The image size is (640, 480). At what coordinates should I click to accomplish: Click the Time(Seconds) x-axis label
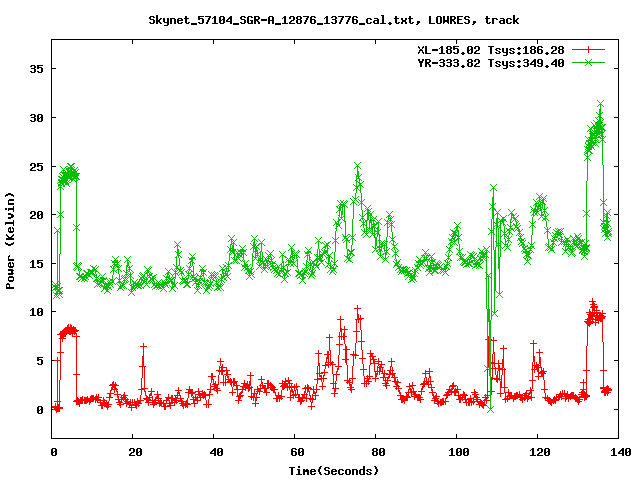[334, 471]
